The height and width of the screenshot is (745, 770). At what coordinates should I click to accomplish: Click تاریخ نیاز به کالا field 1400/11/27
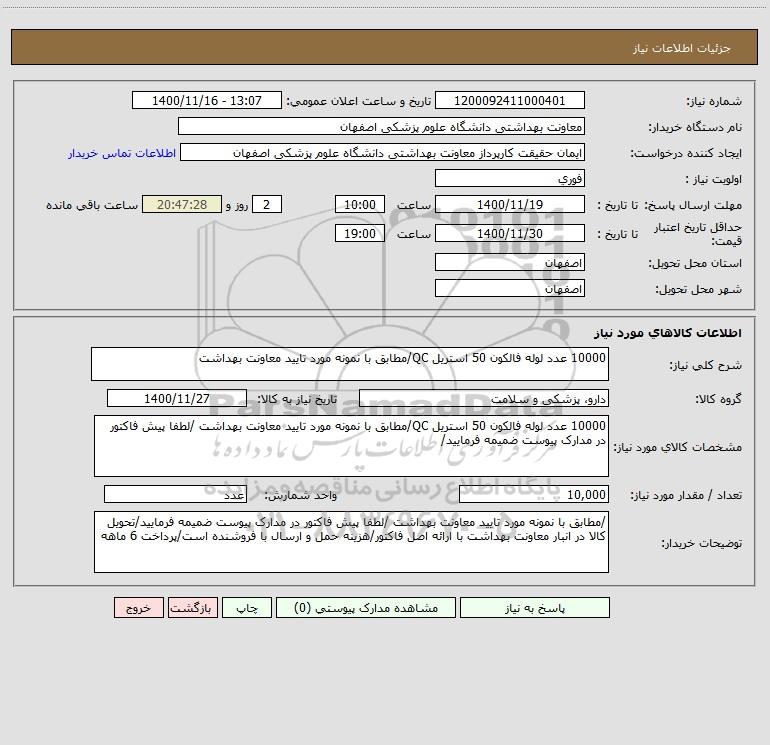(x=177, y=398)
